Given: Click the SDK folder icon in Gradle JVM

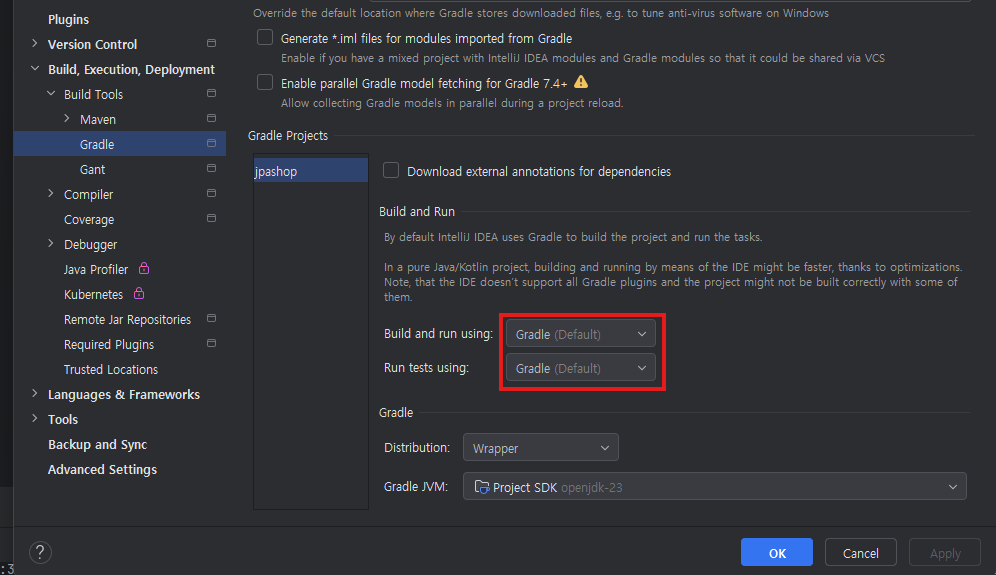Looking at the screenshot, I should (481, 487).
